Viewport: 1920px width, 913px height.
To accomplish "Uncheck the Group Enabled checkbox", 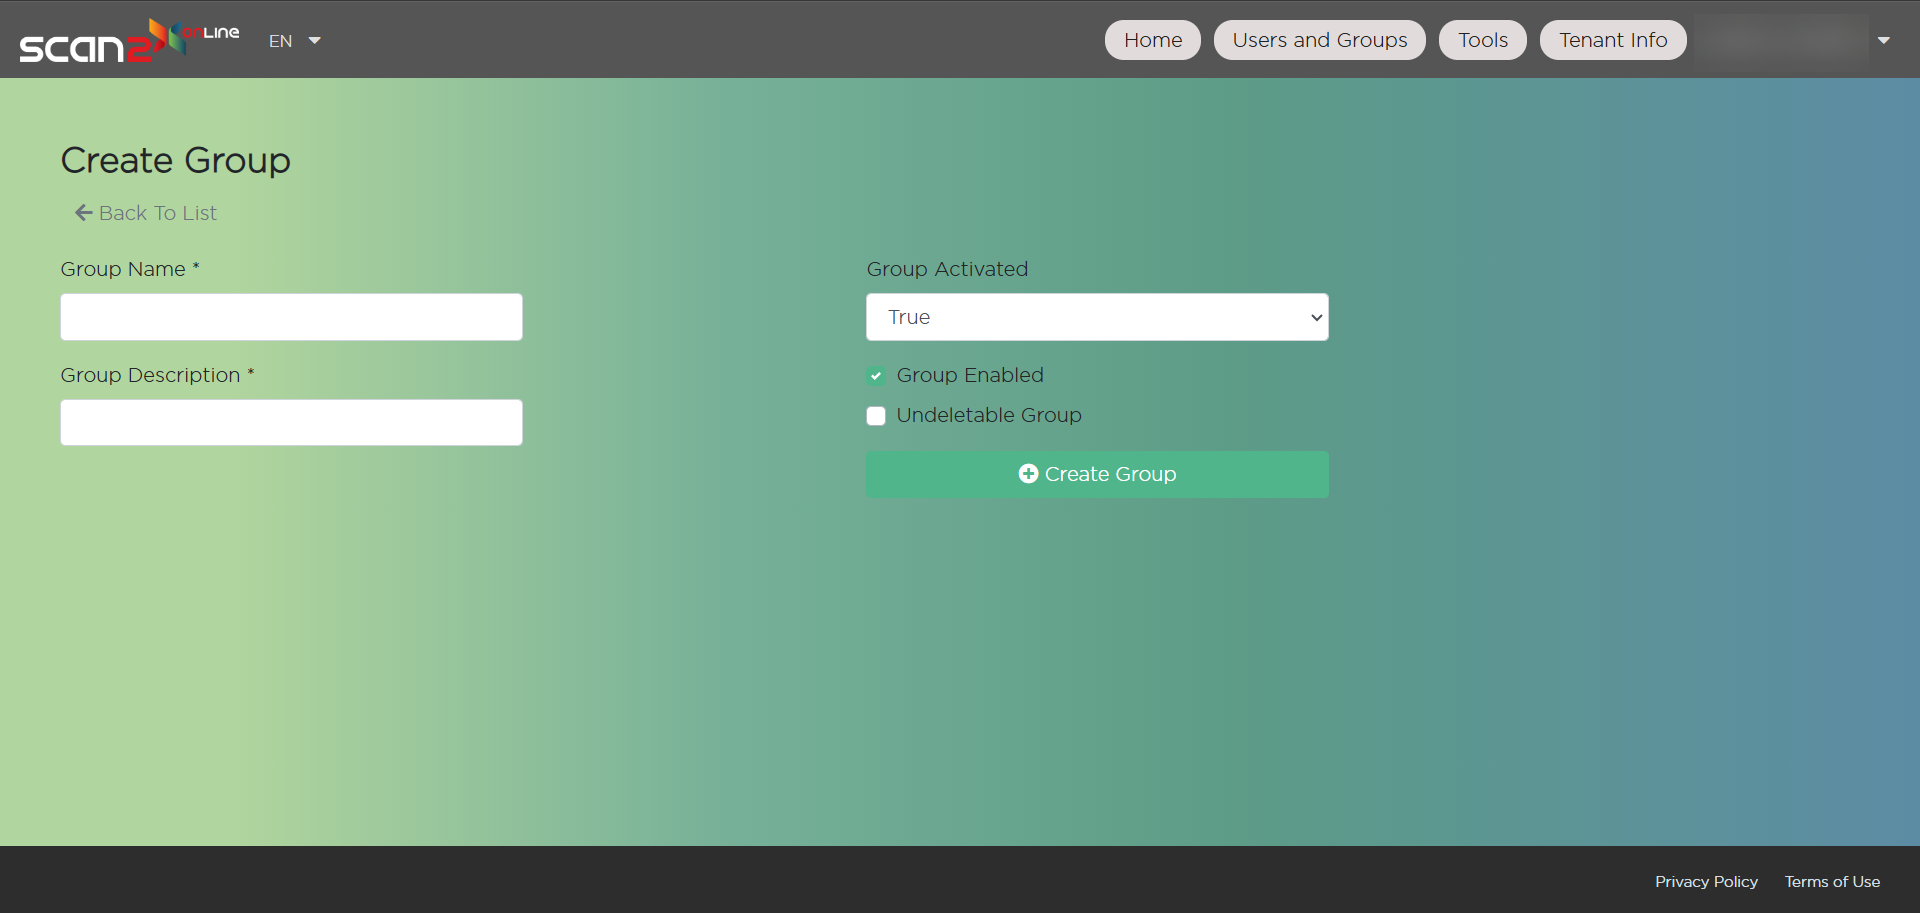I will click(x=876, y=376).
